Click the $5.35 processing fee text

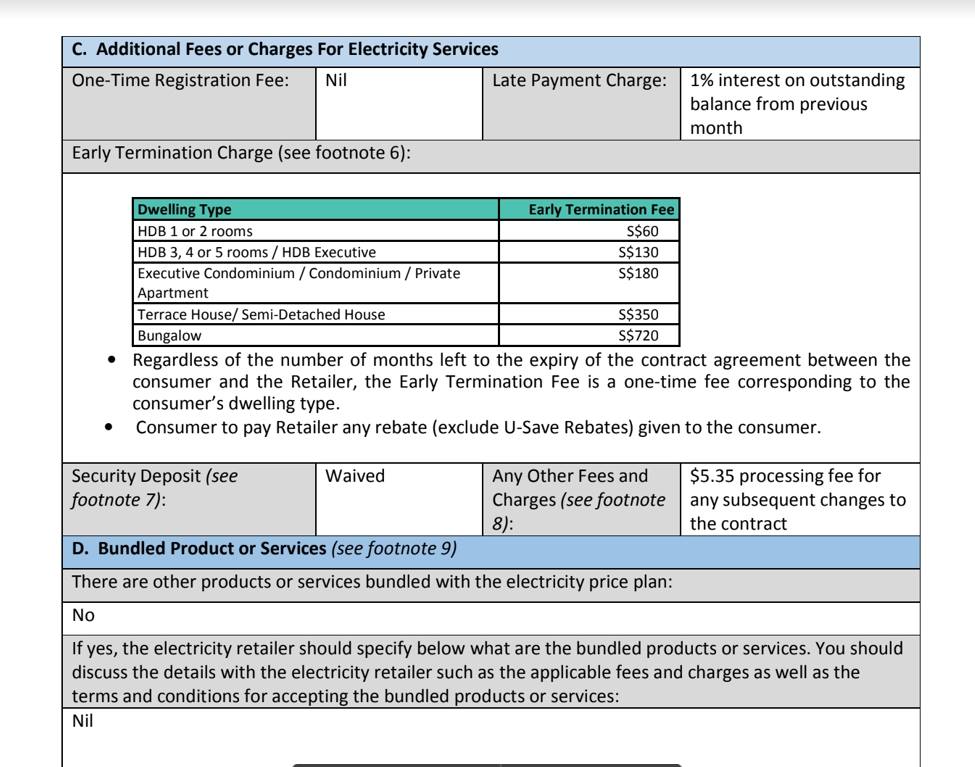(x=797, y=500)
